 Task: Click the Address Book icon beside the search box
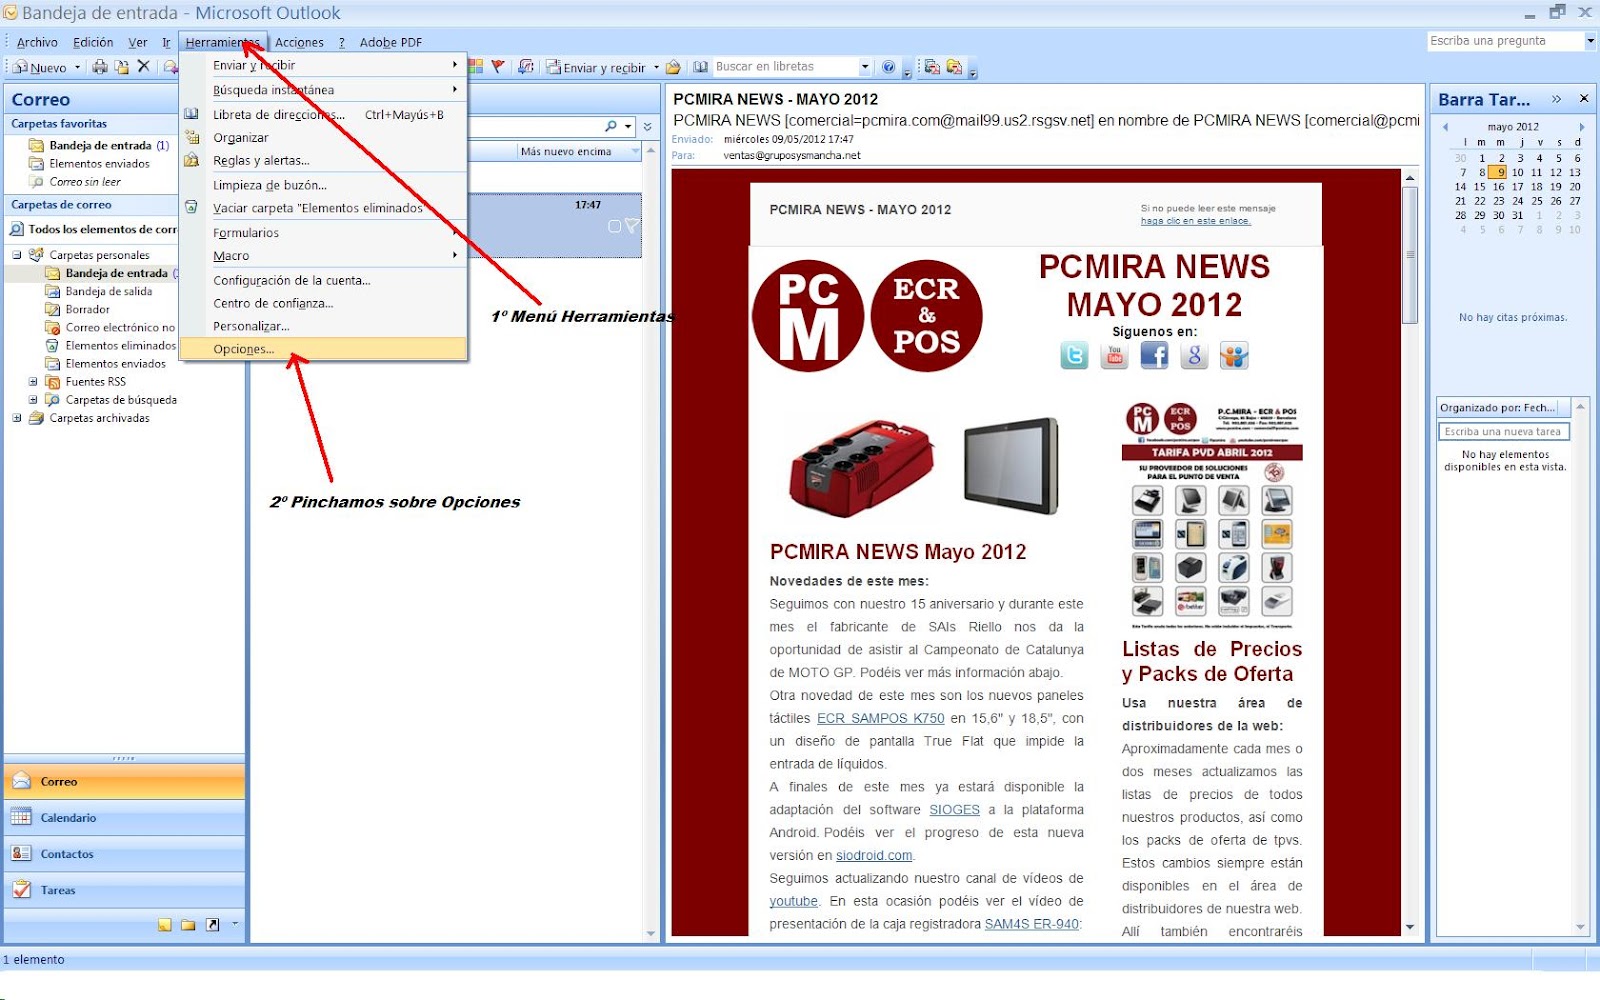pyautogui.click(x=701, y=67)
